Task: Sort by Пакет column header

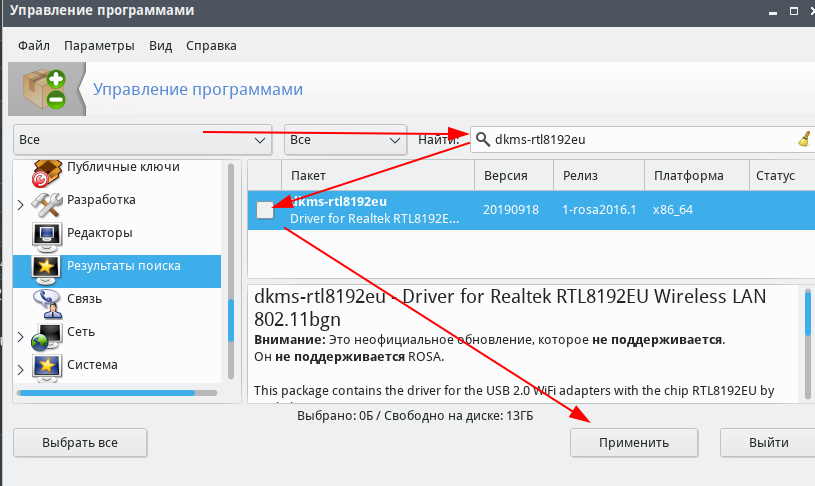Action: point(378,176)
